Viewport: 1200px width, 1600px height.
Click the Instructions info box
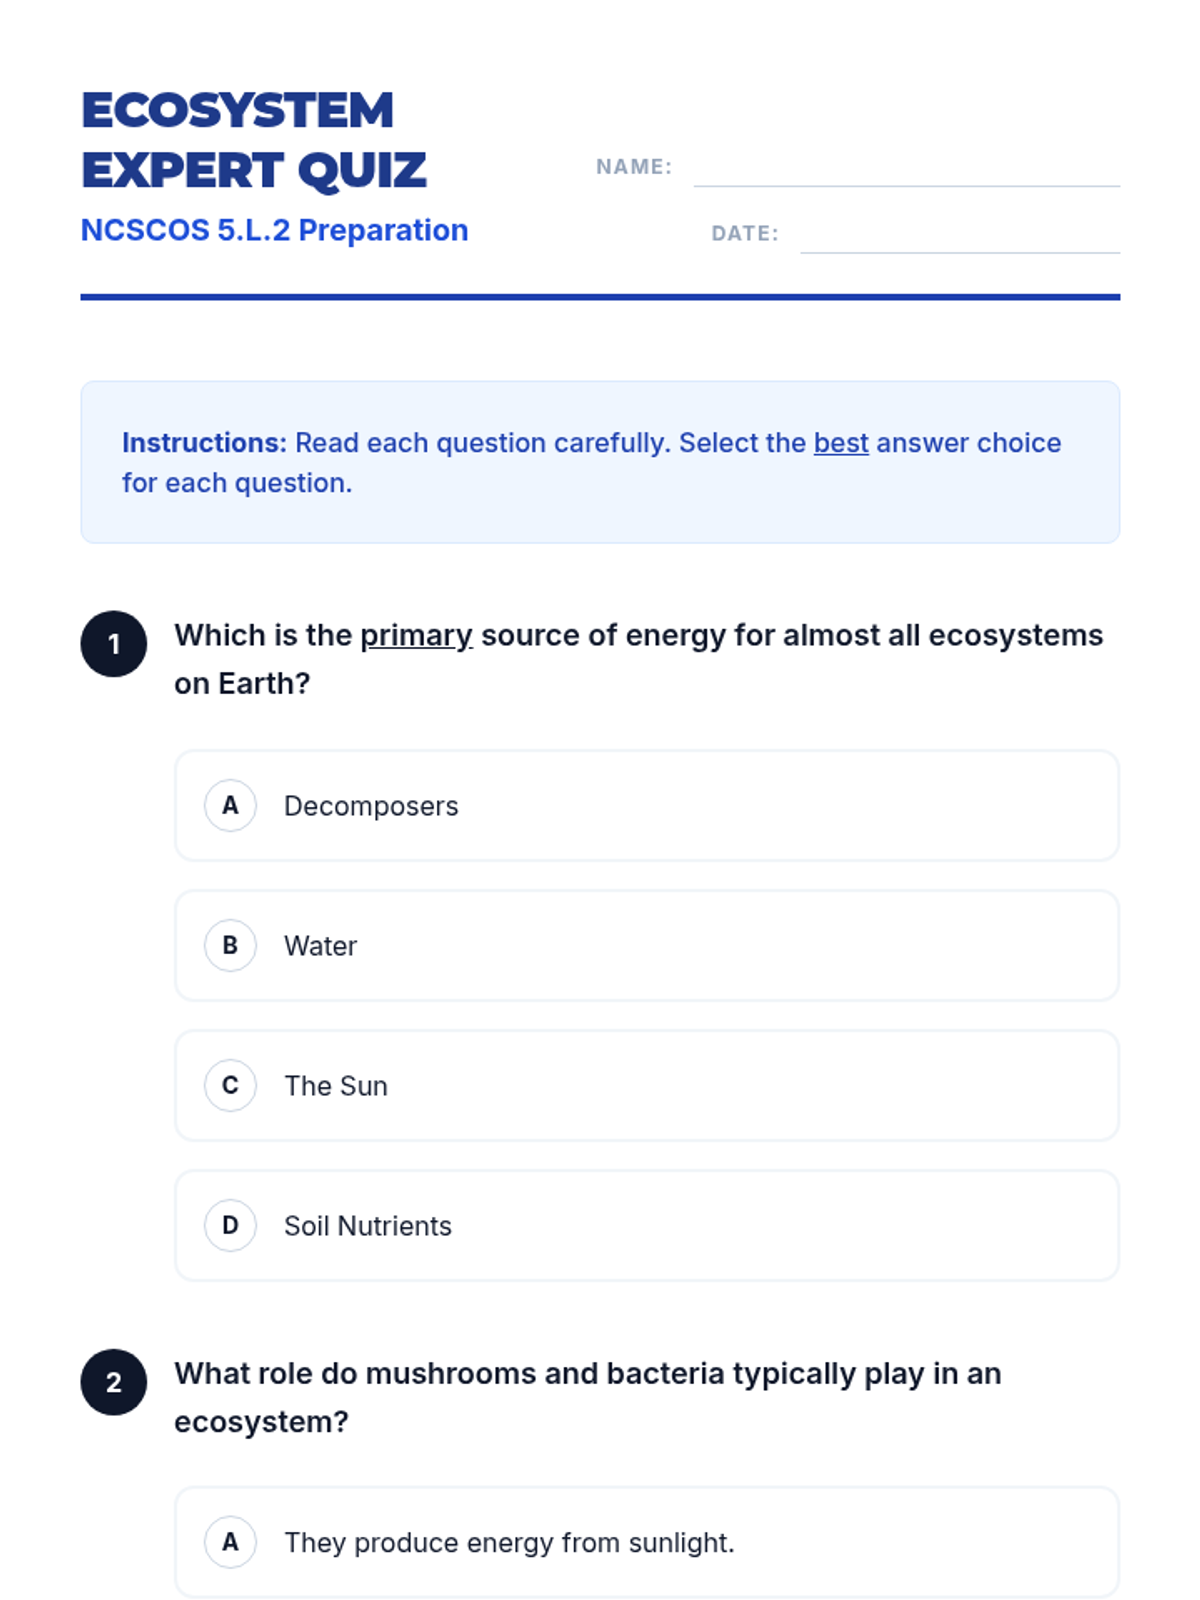(600, 462)
